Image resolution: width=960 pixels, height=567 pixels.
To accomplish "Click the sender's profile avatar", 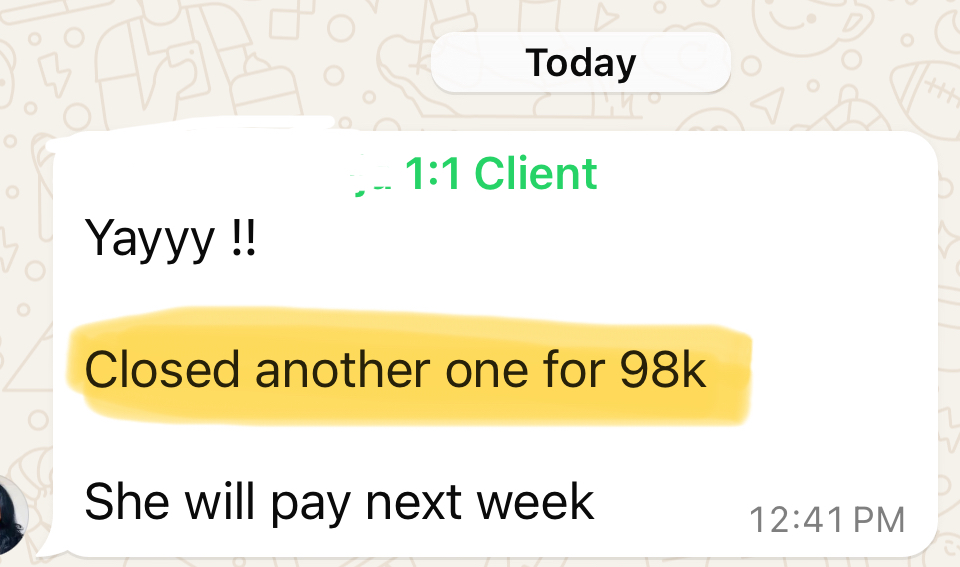I will [x=11, y=513].
